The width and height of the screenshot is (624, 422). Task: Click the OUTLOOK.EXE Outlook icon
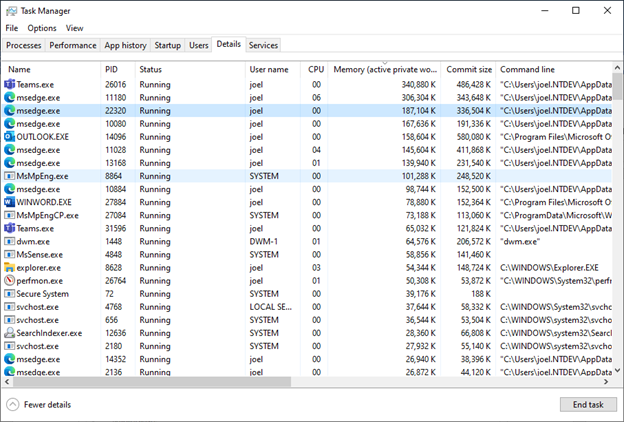point(9,137)
